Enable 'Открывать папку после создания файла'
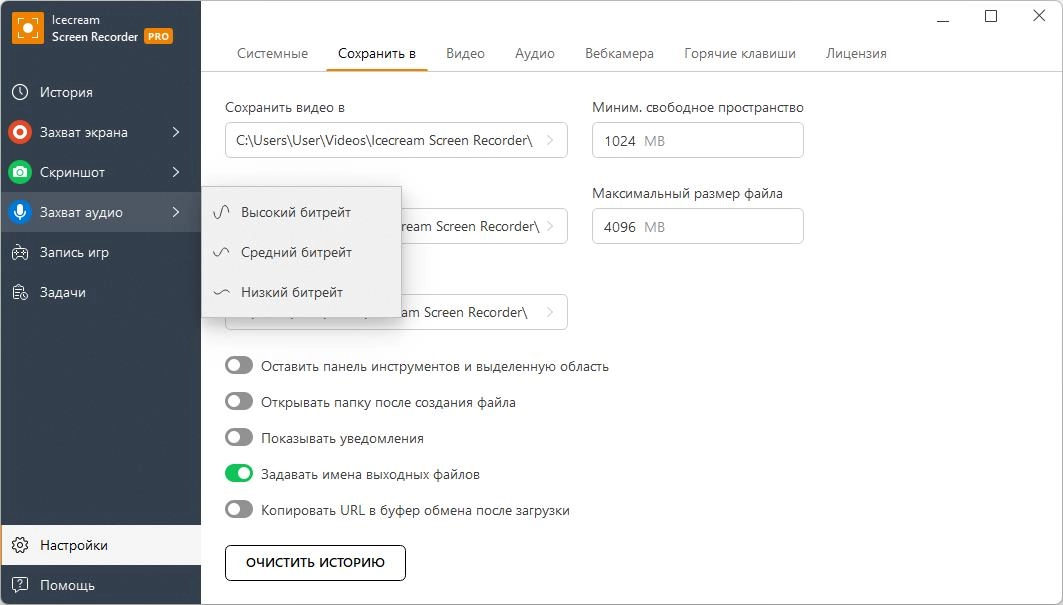The image size is (1063, 605). (x=239, y=402)
